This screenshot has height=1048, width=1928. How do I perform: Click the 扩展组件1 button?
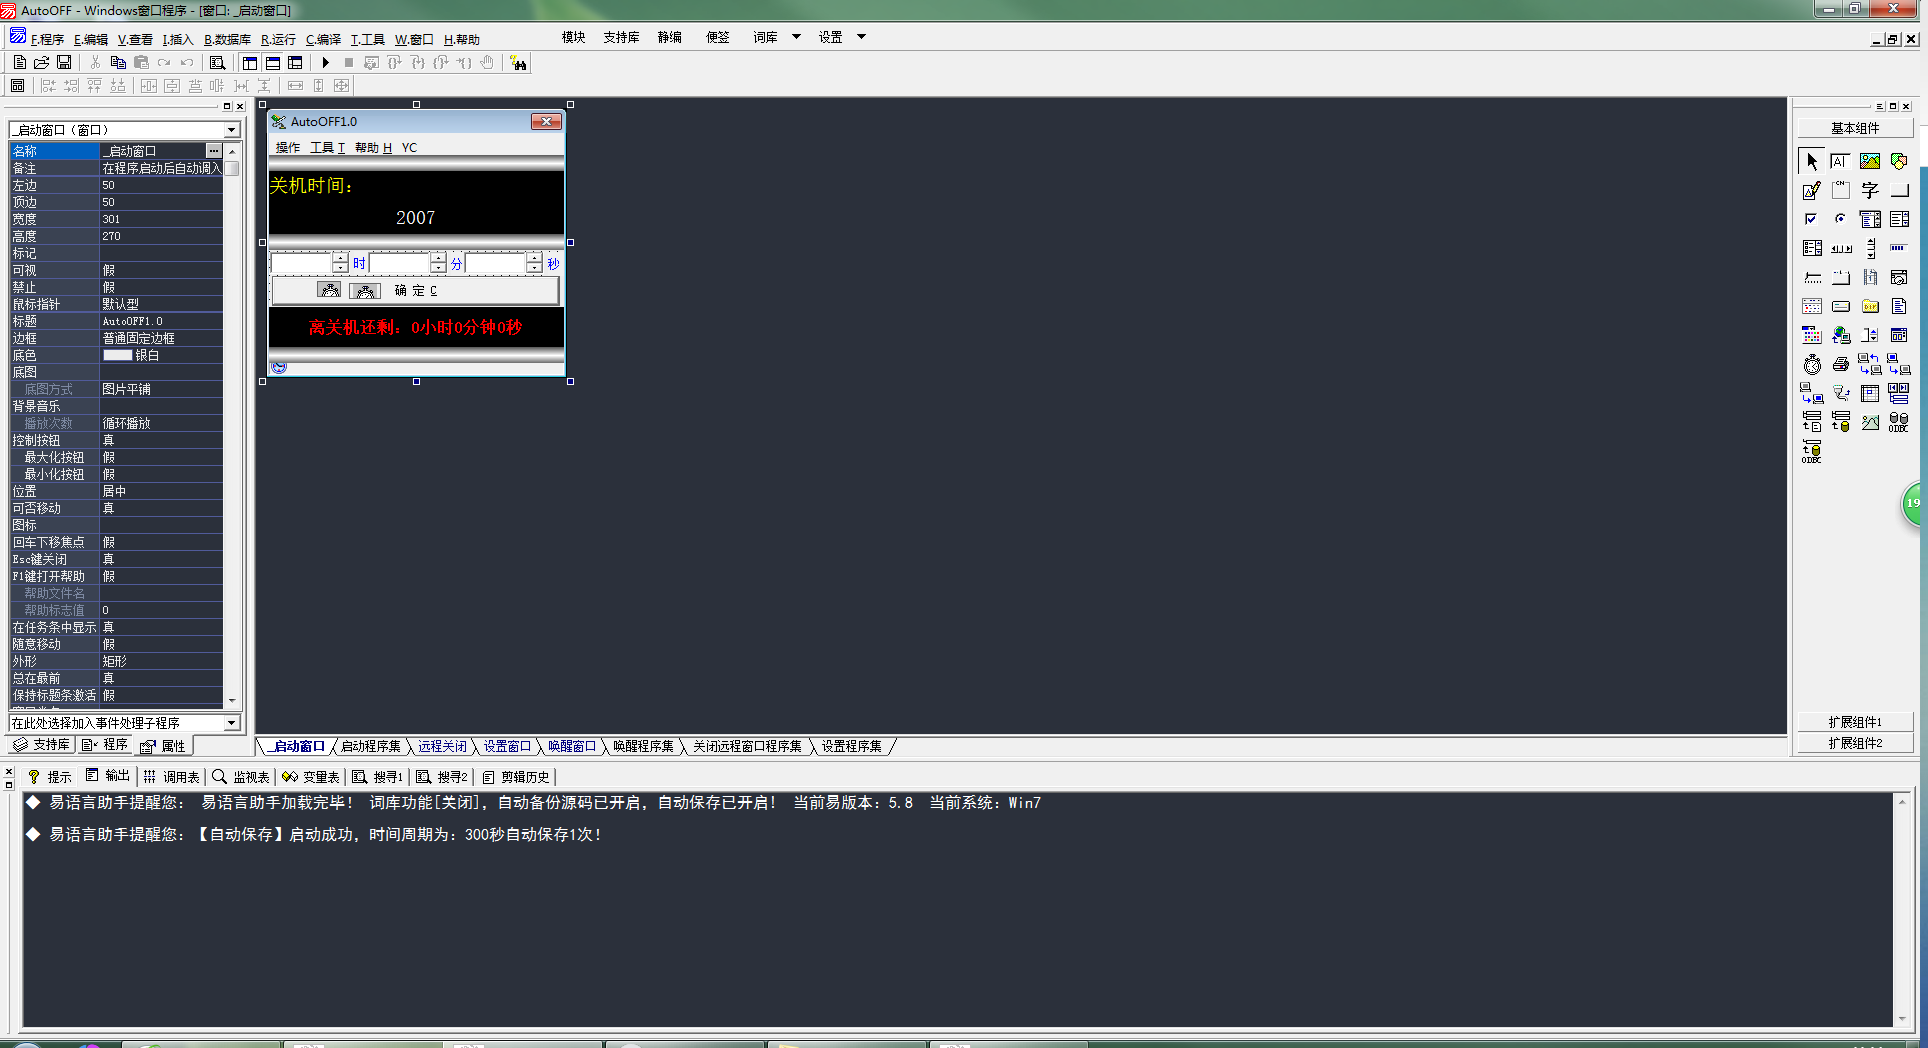tap(1855, 722)
